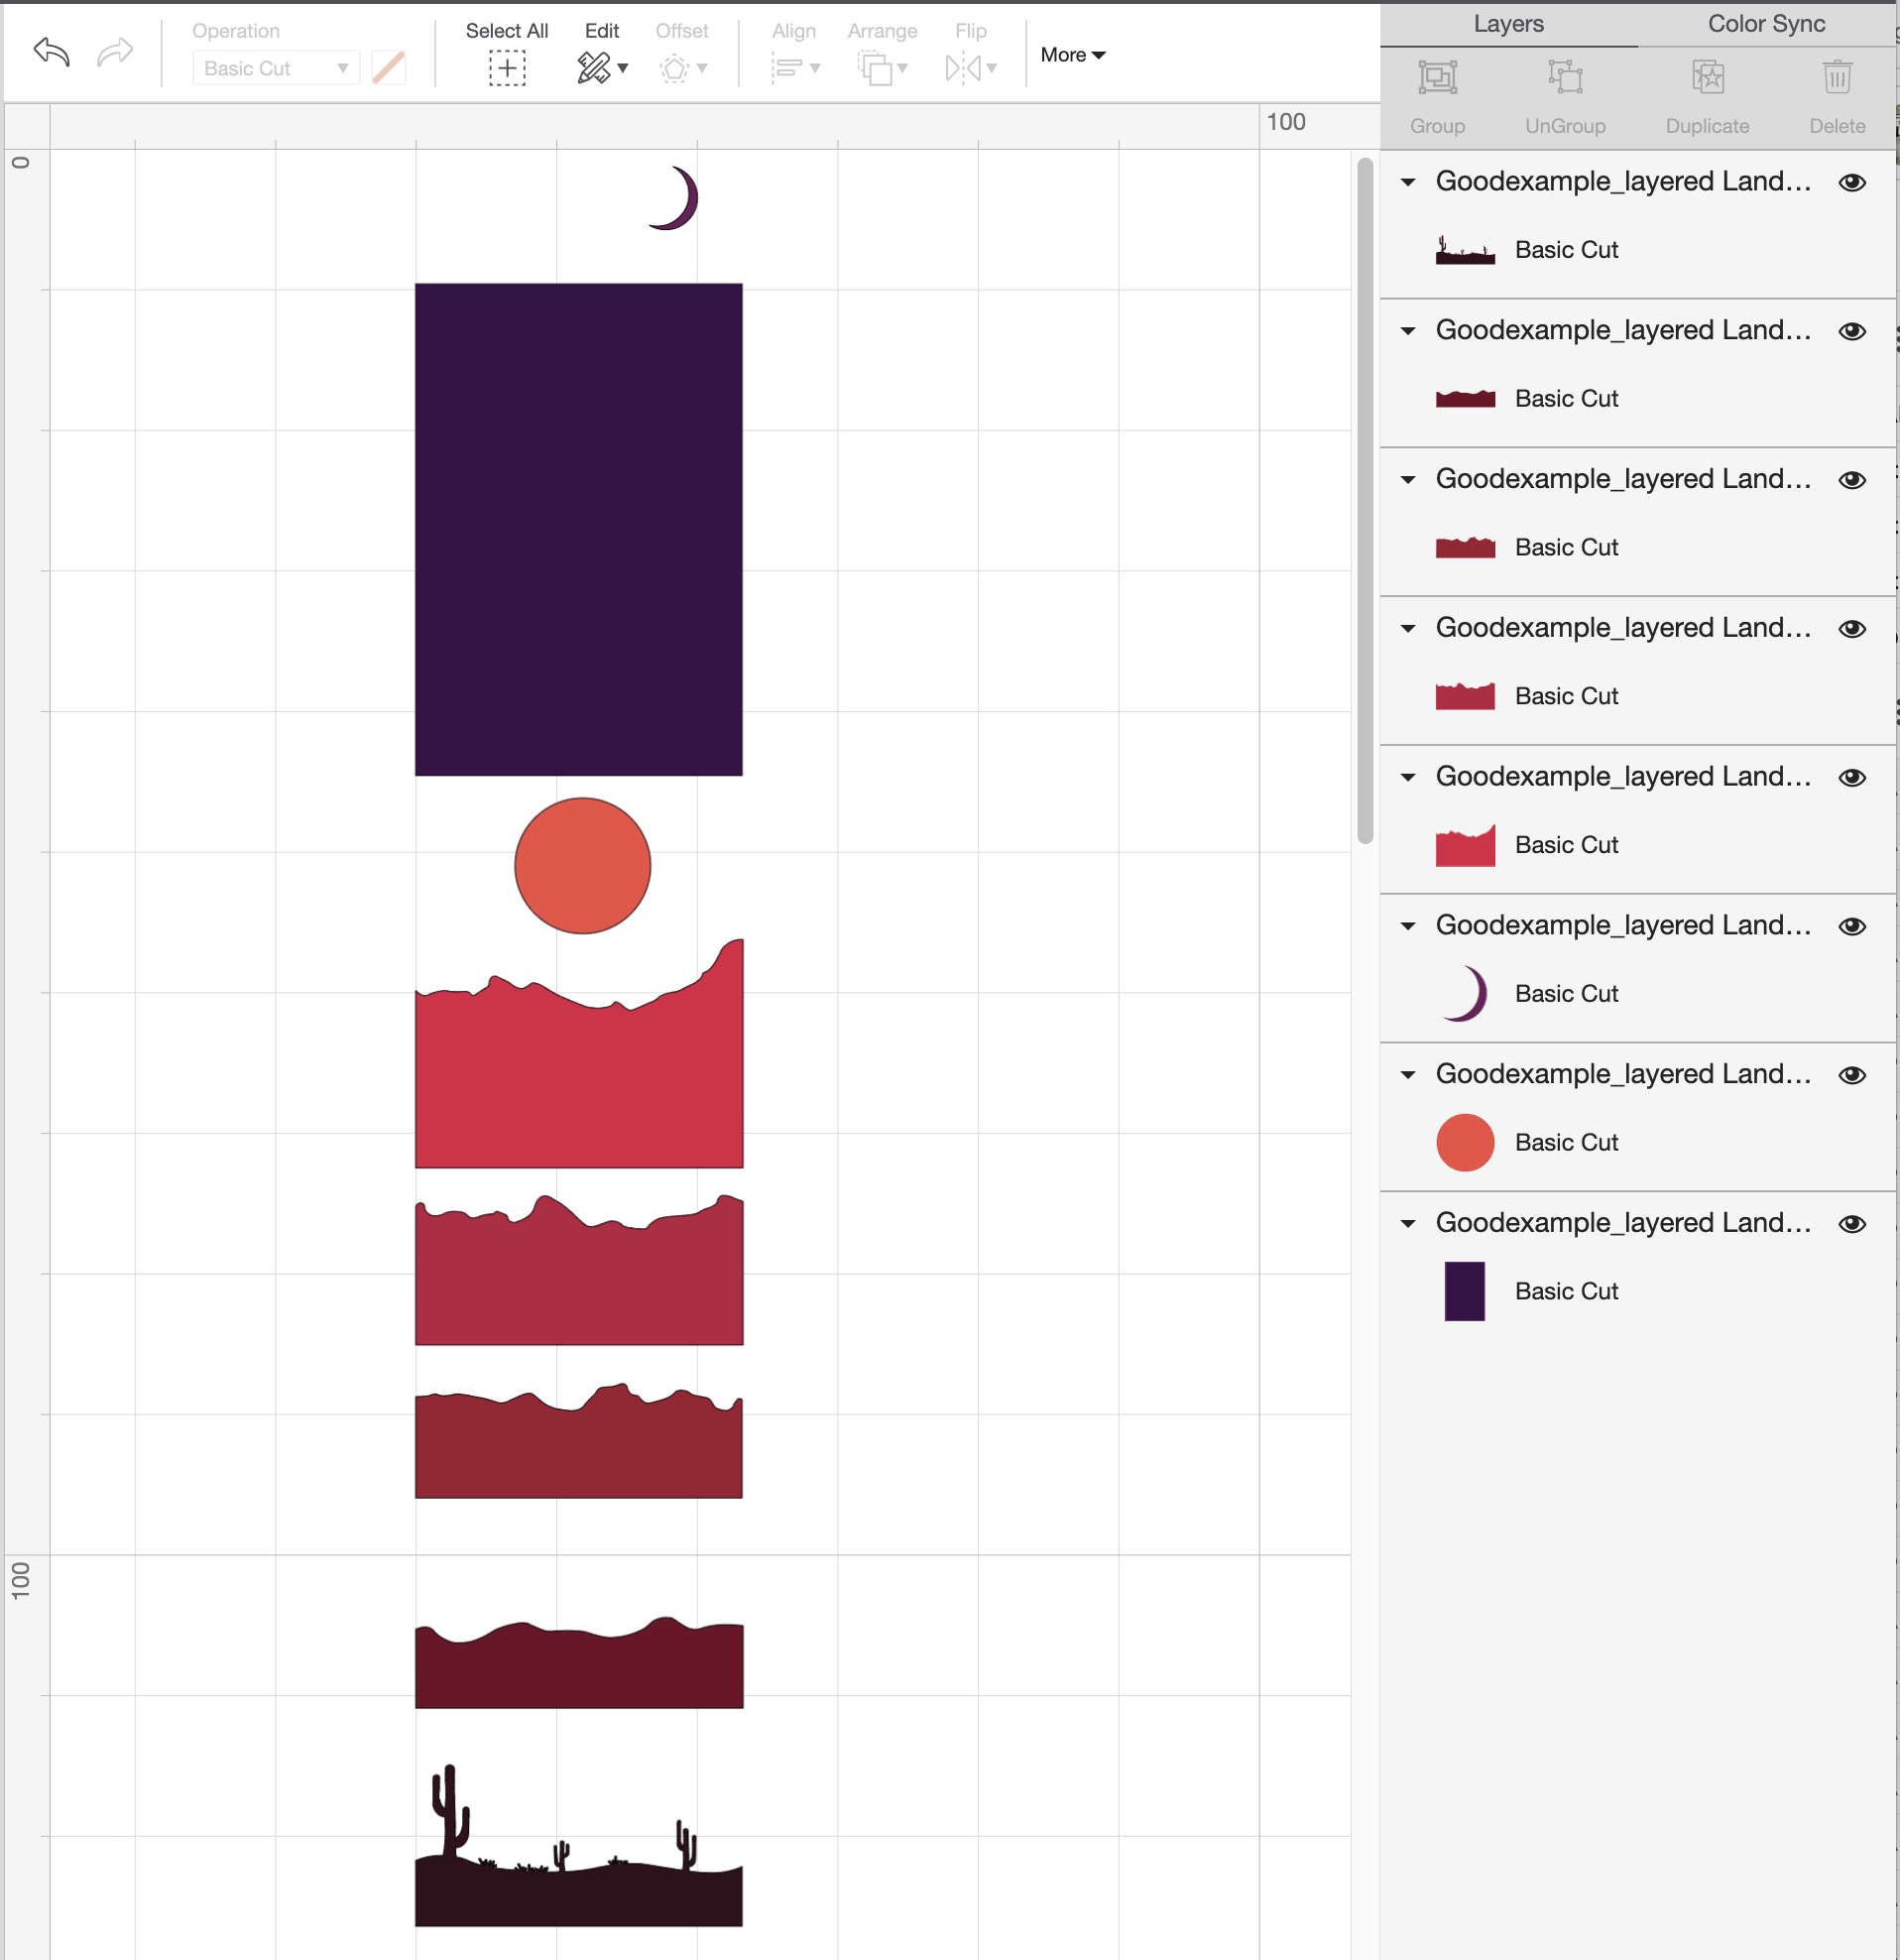Open the Offset tool

pos(676,68)
